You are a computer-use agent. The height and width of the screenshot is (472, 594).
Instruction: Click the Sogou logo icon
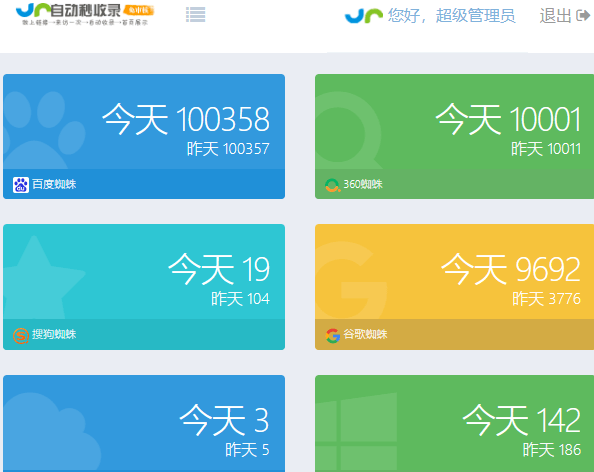21,335
